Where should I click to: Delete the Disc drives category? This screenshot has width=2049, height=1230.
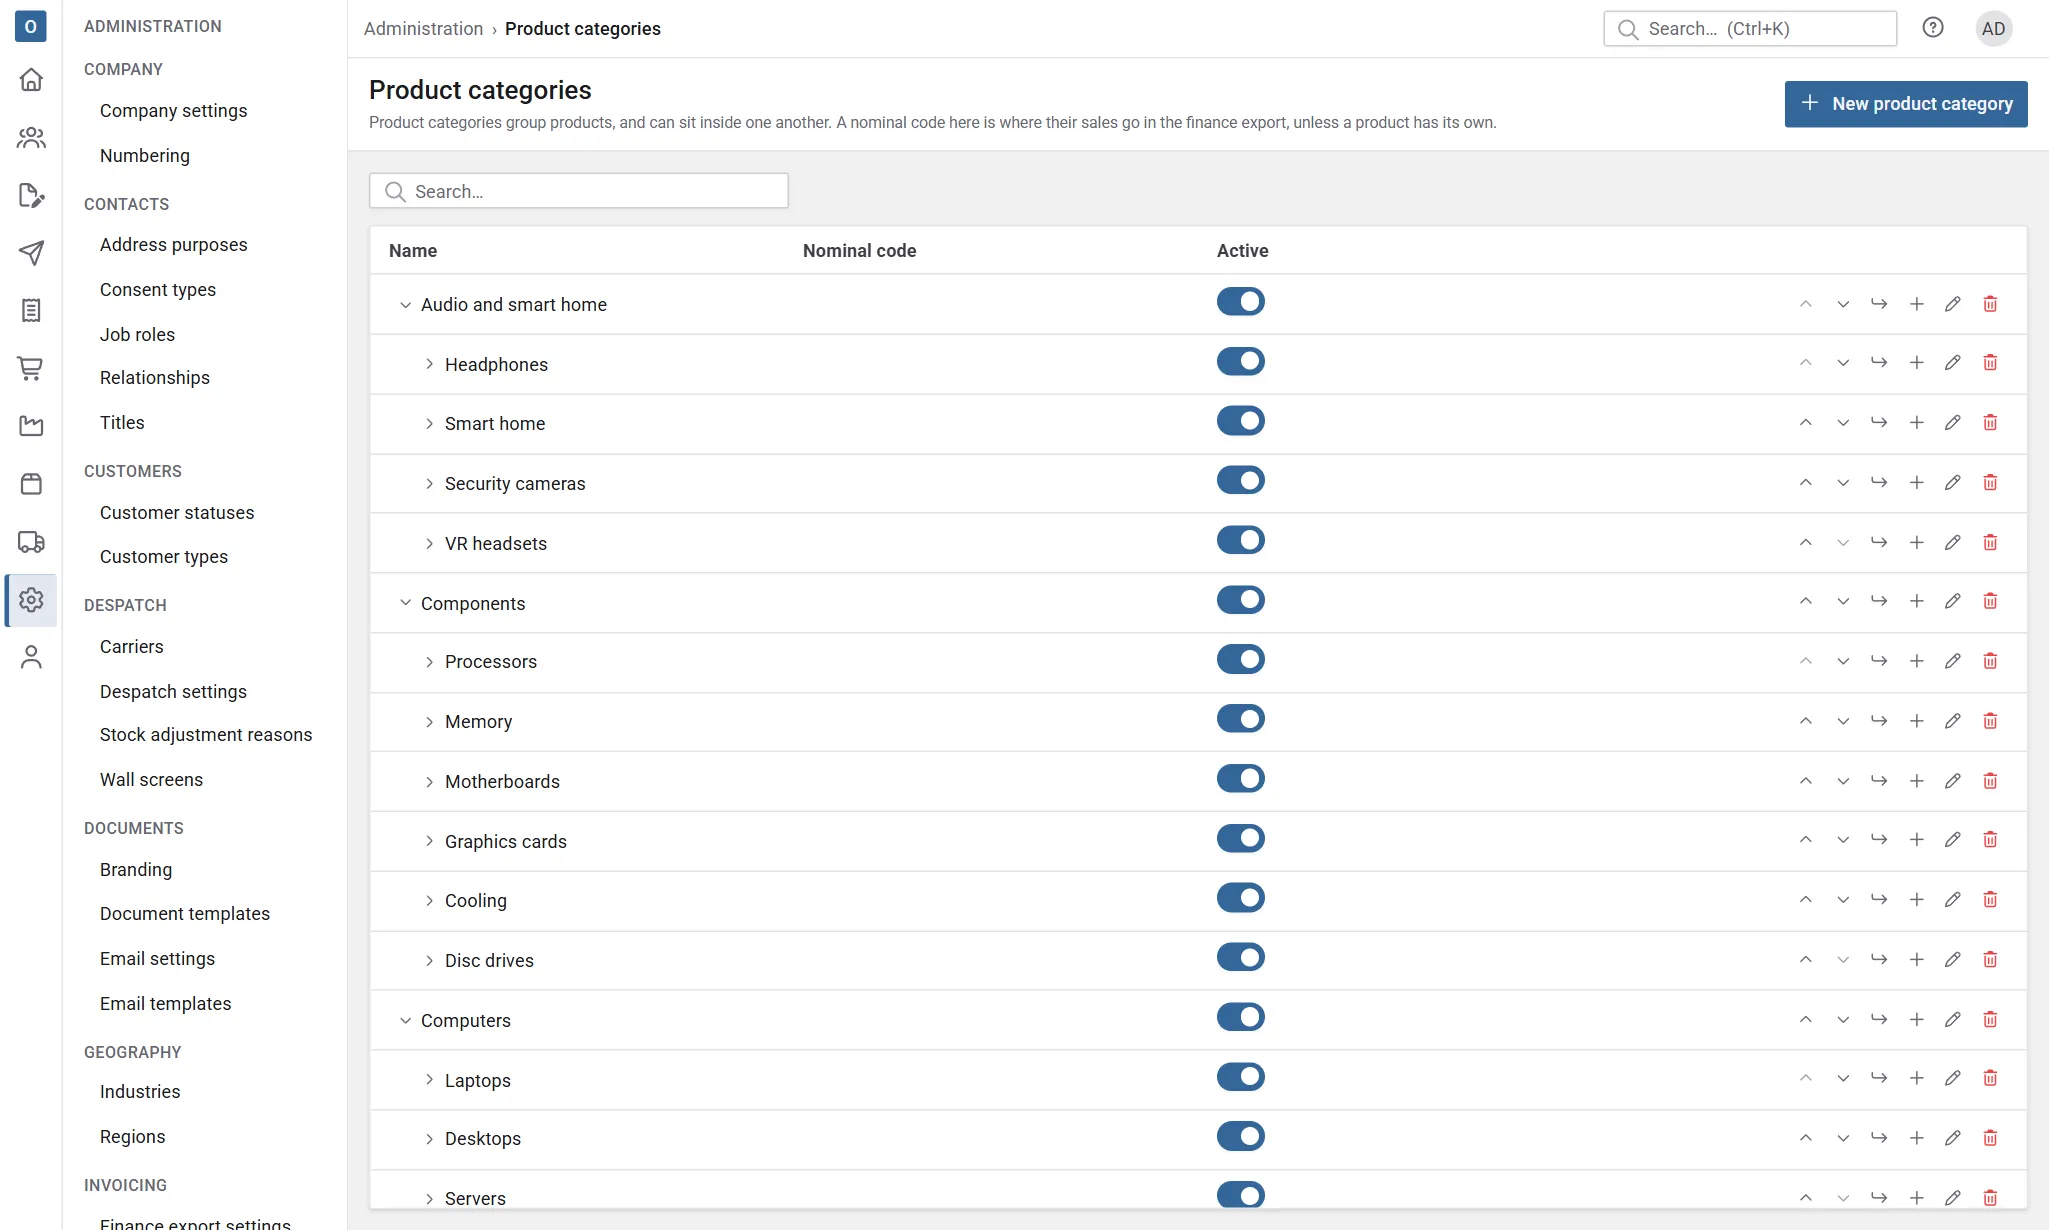pyautogui.click(x=1990, y=960)
